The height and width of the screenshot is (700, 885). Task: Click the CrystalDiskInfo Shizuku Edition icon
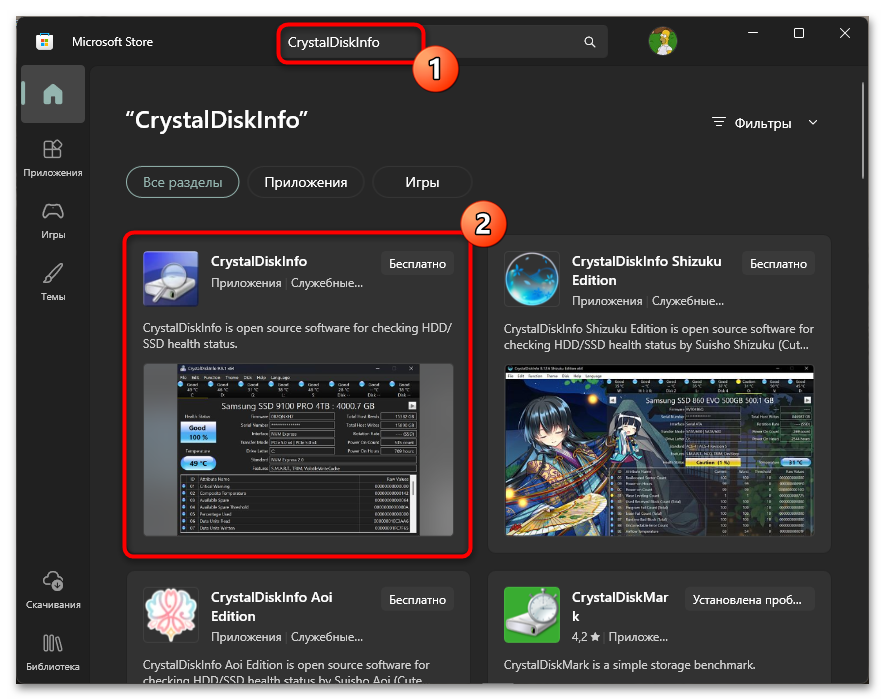pos(532,279)
